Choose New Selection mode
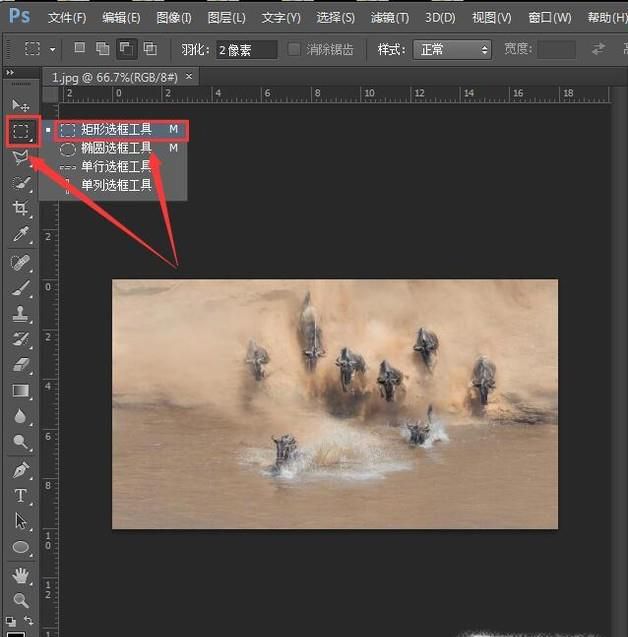The width and height of the screenshot is (628, 637). click(x=80, y=48)
